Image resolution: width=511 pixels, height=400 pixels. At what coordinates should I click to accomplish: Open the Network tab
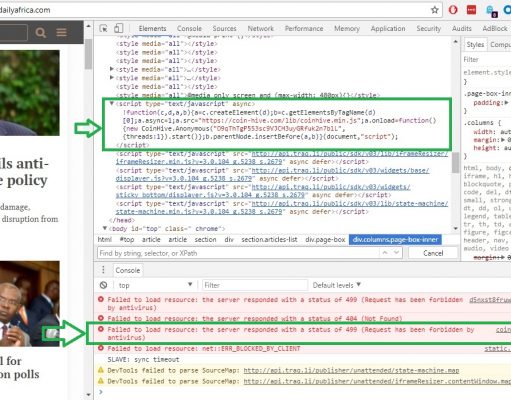tap(260, 29)
